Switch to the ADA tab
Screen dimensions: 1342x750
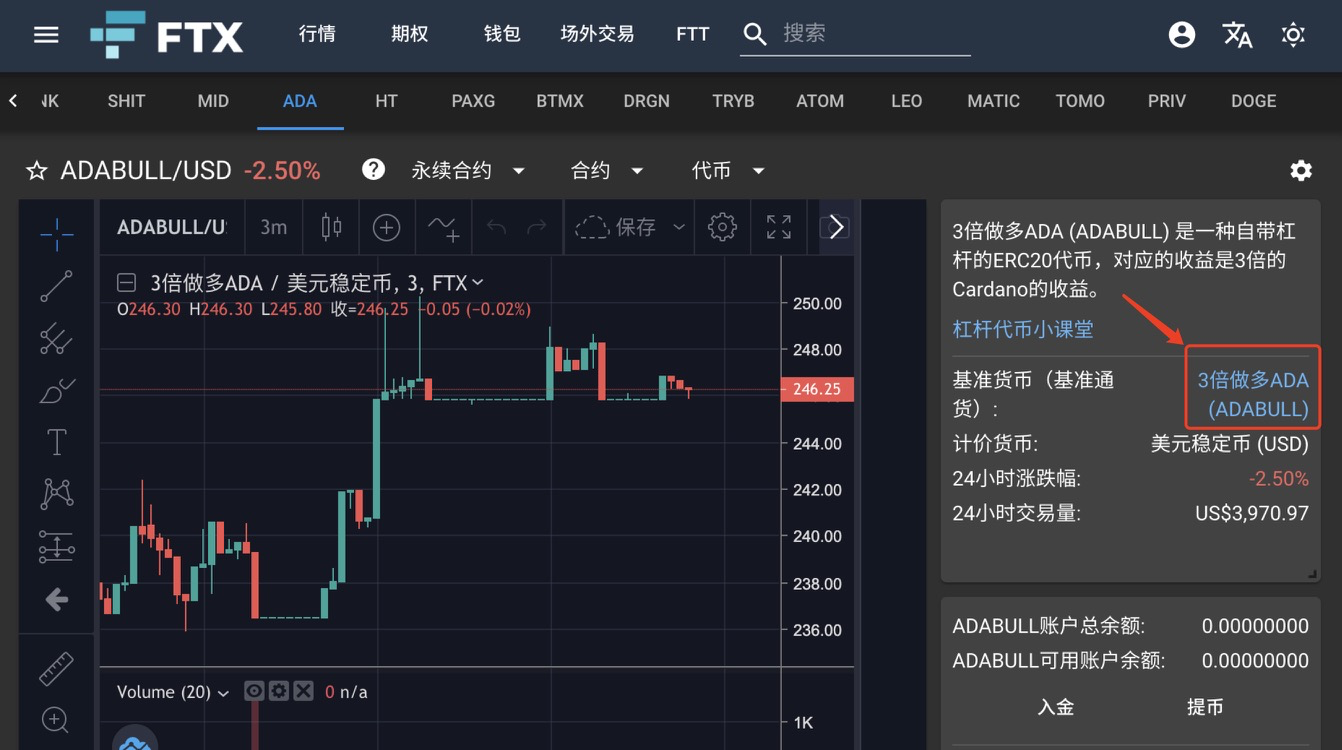[x=300, y=101]
